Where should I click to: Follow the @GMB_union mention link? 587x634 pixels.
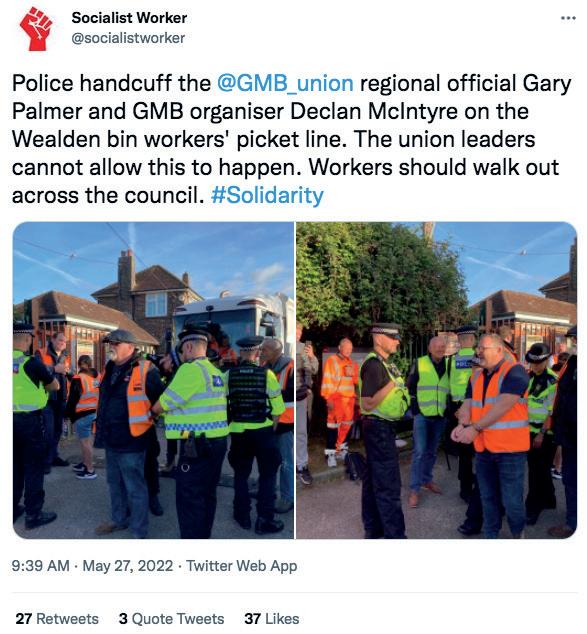coord(285,83)
